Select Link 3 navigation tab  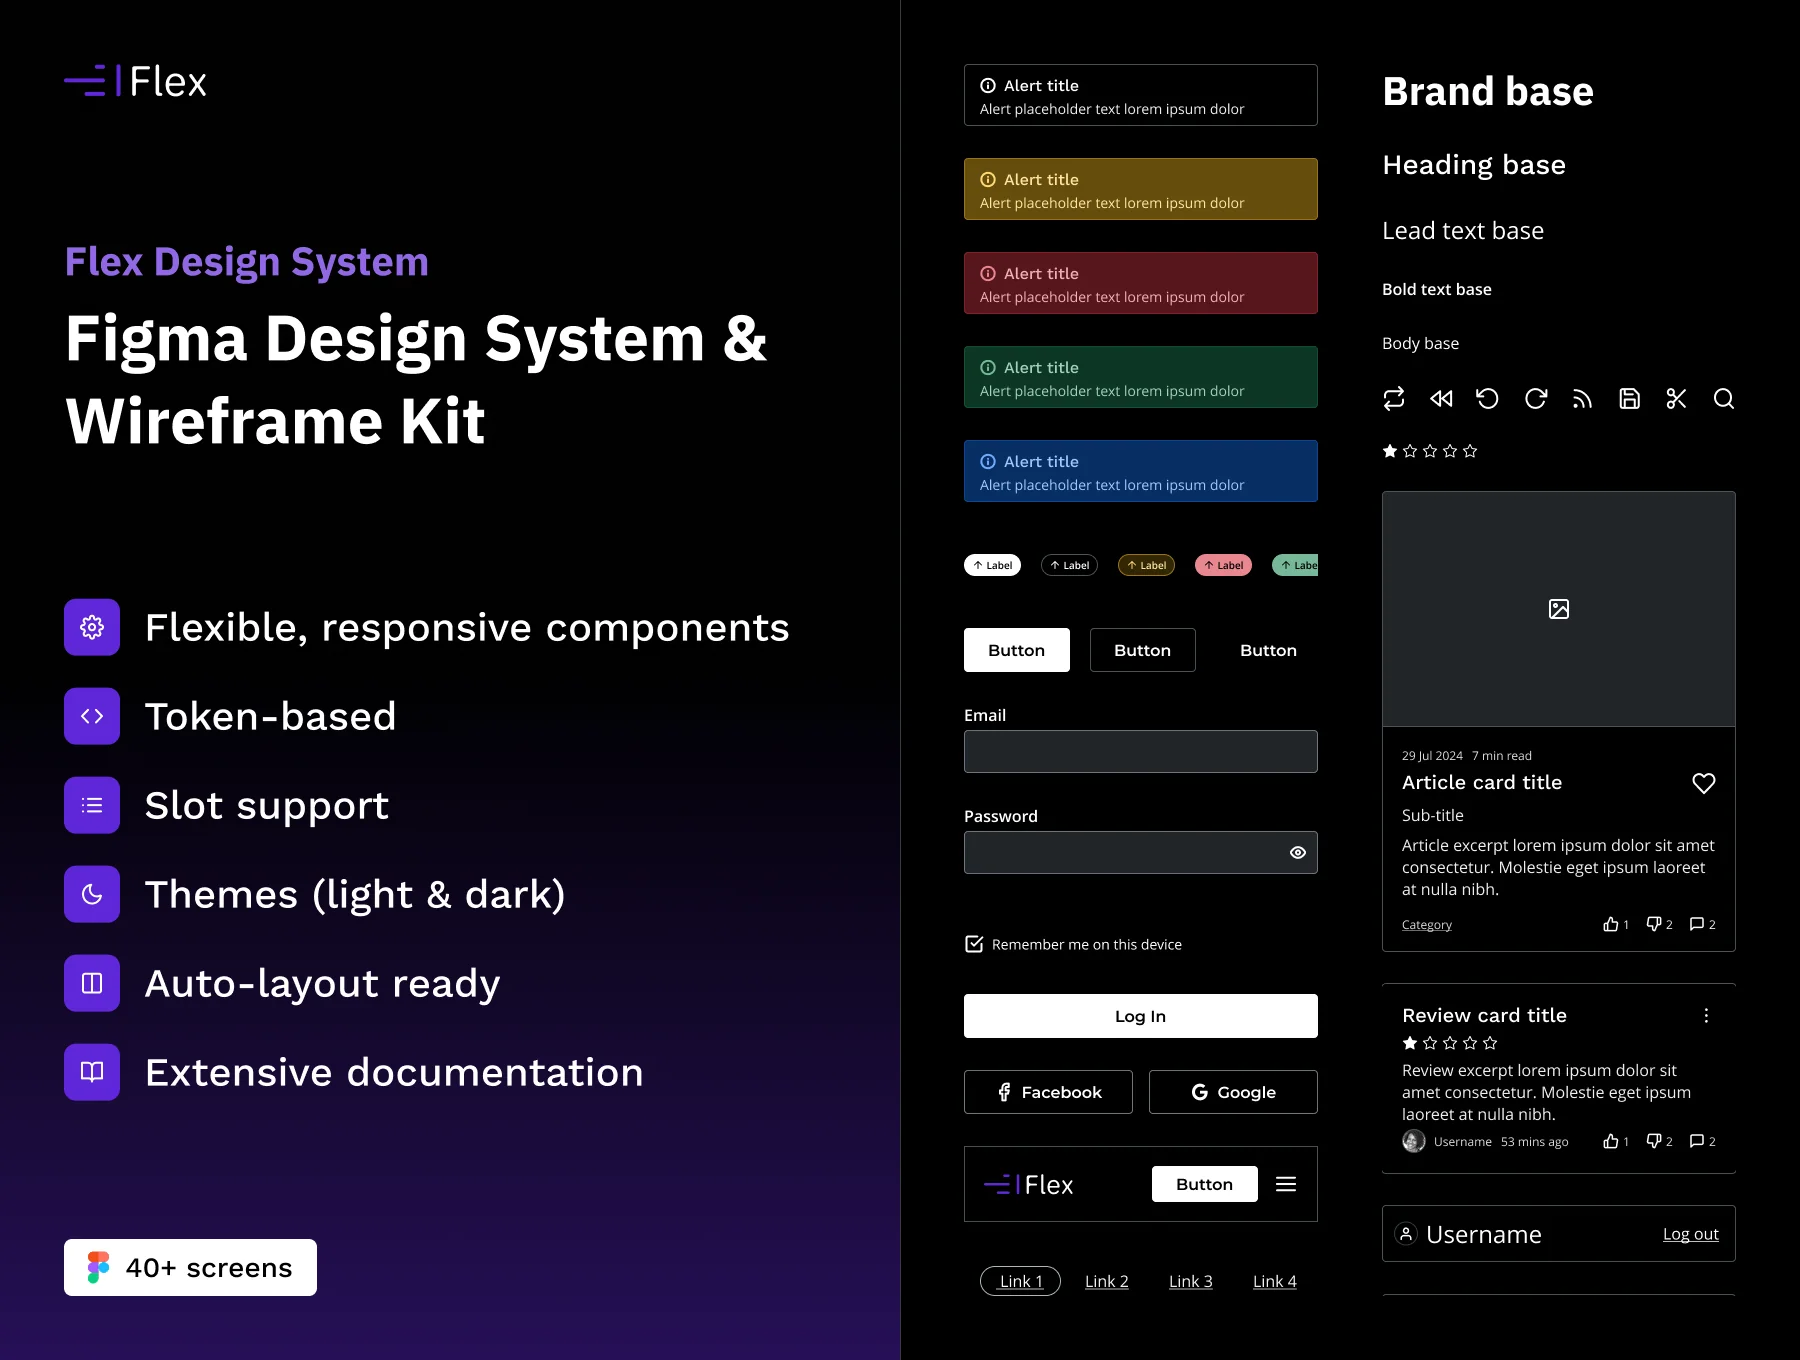pos(1191,1281)
